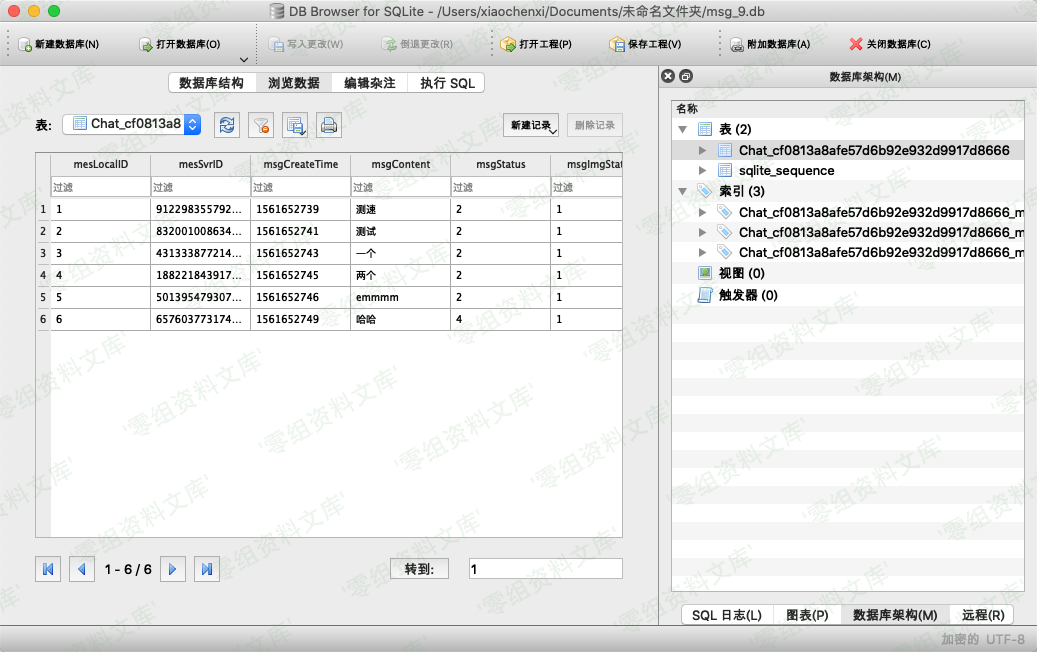Open the table selector dropdown

[193, 124]
